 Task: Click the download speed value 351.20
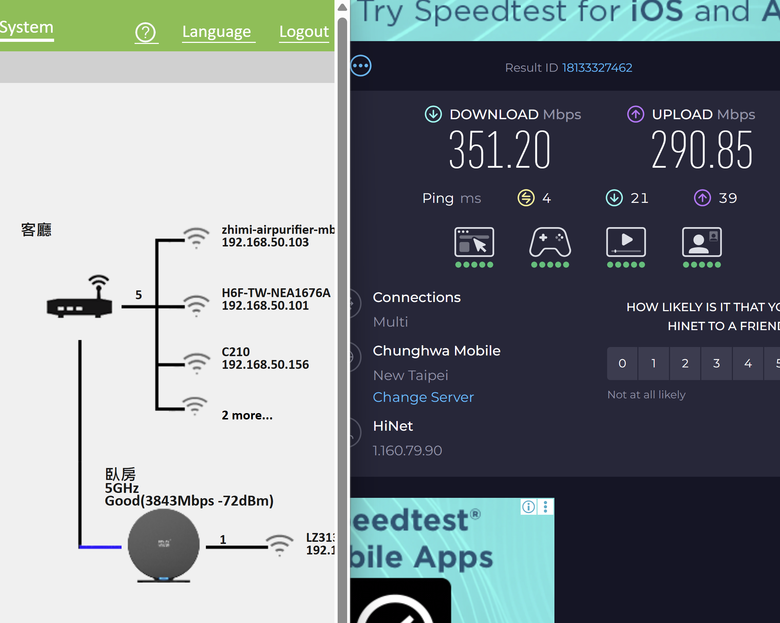coord(499,150)
